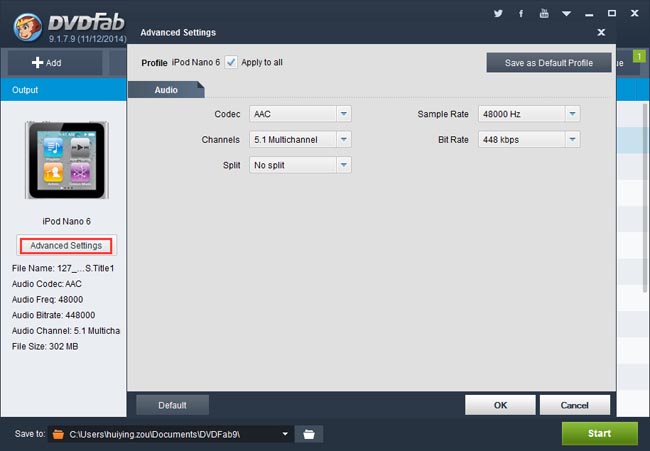Click the File Size: 302 MB text
The height and width of the screenshot is (451, 650).
point(45,346)
